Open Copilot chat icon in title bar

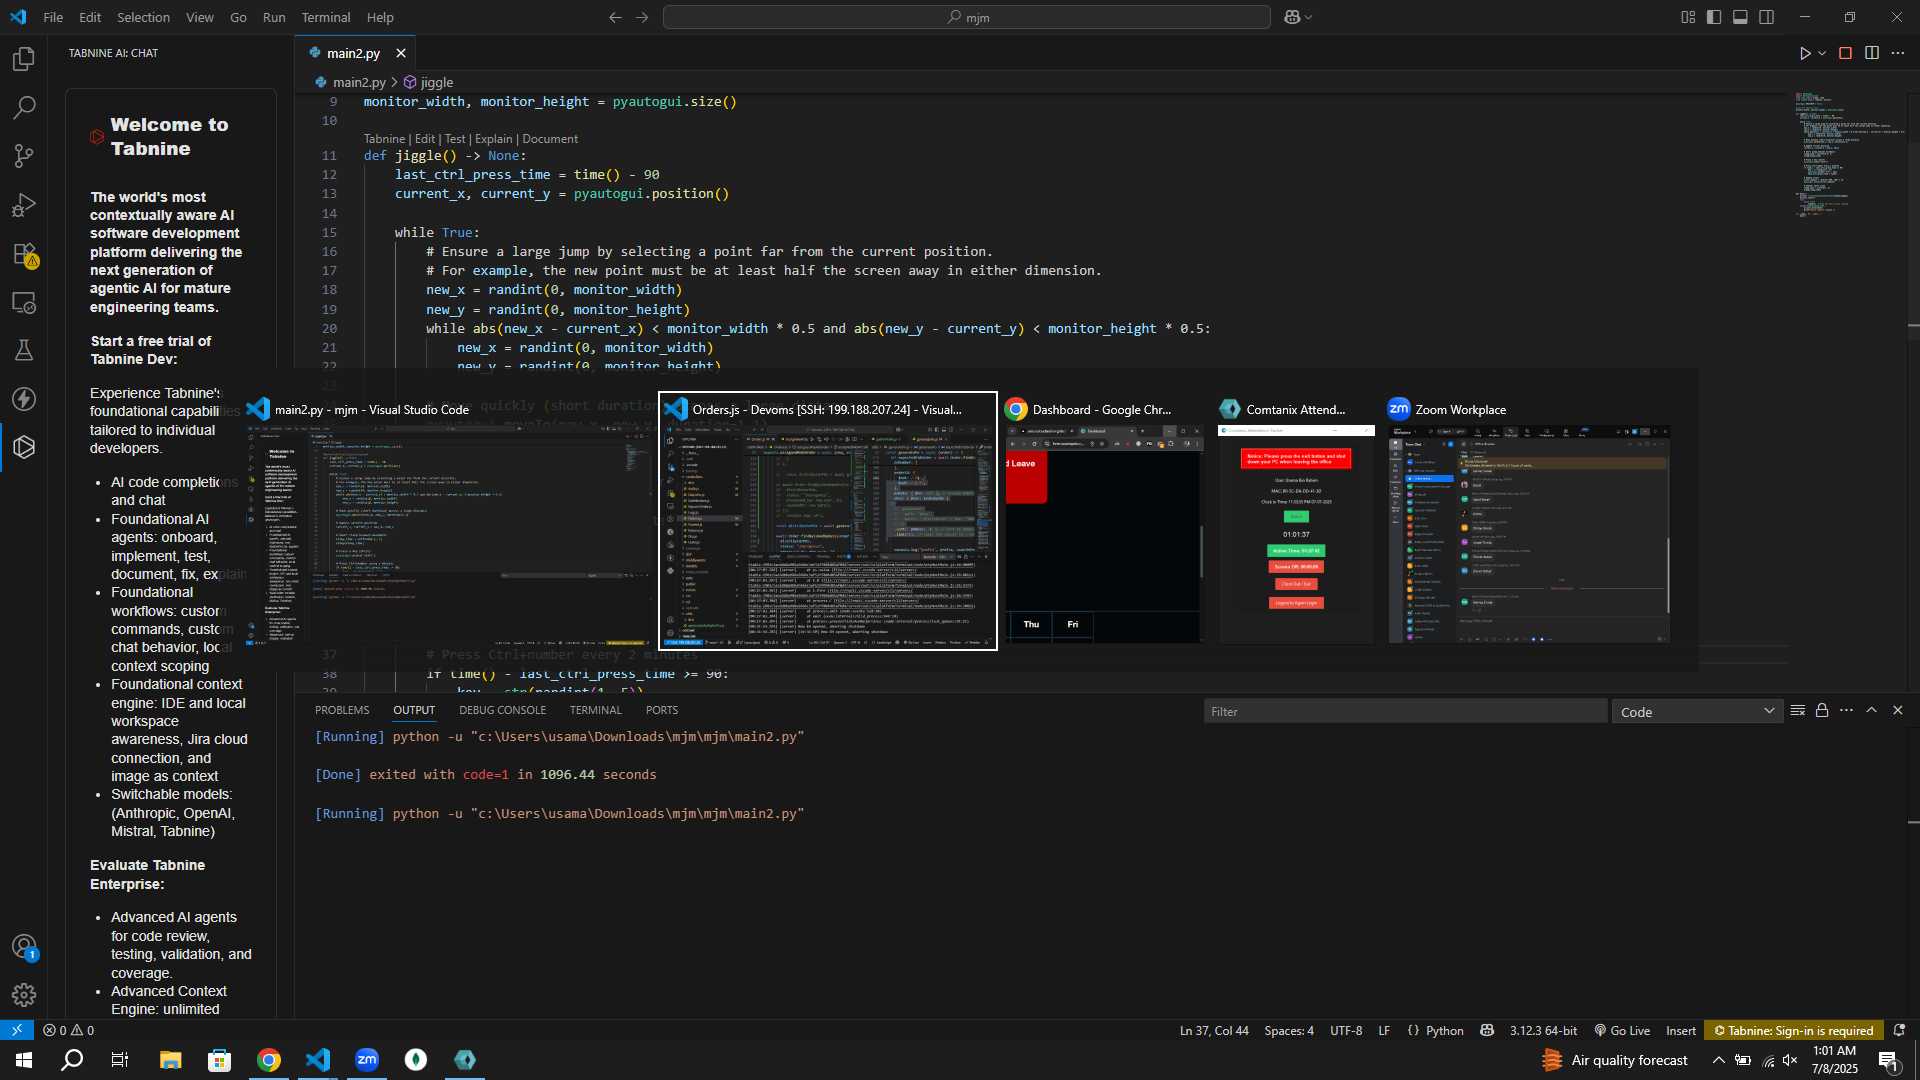tap(1291, 17)
